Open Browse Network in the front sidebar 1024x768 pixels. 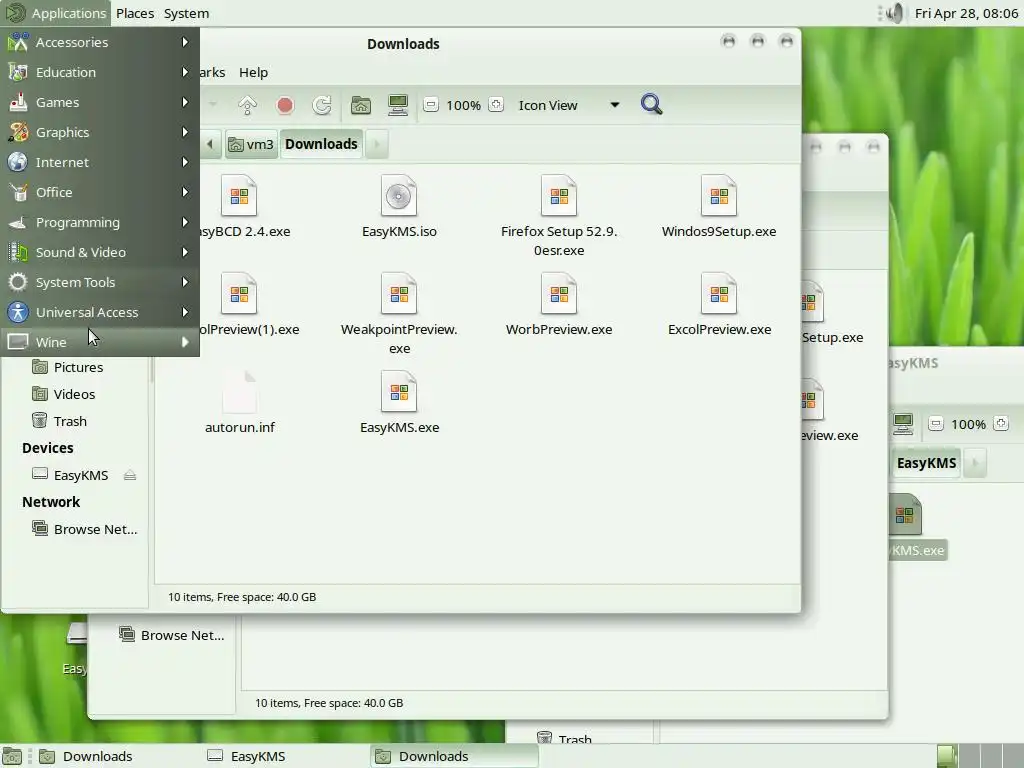click(95, 530)
